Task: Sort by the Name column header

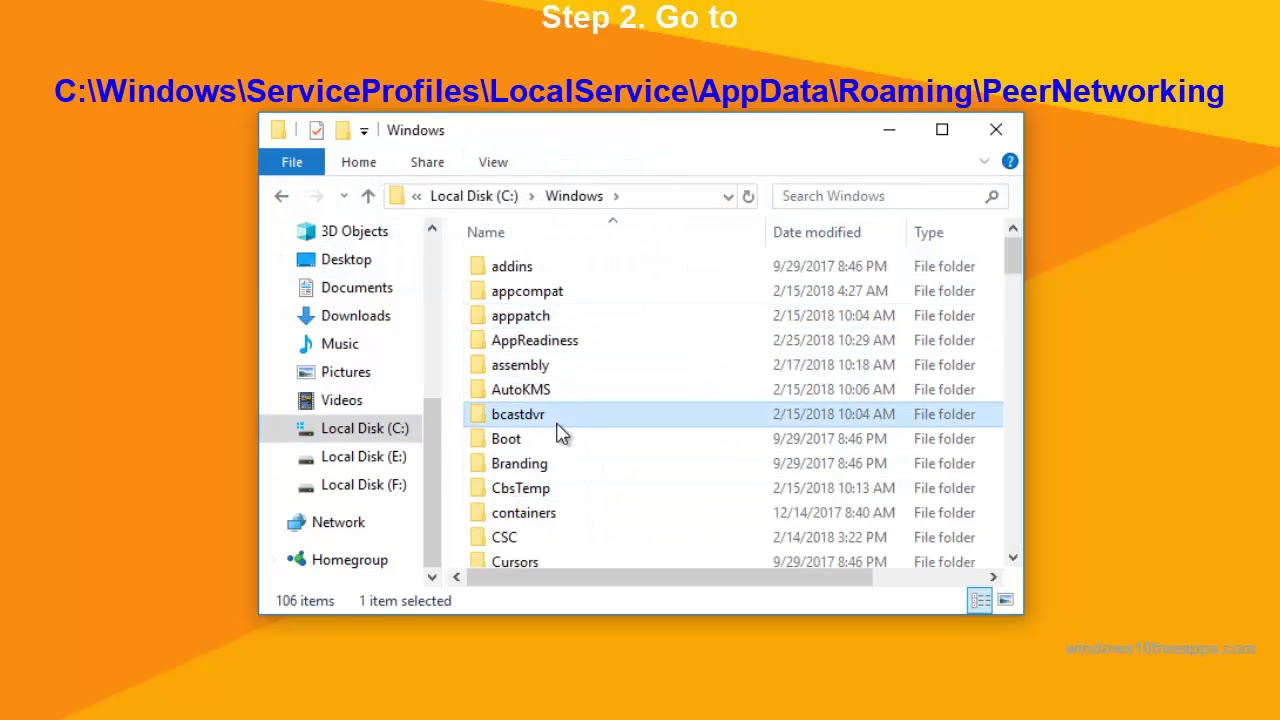Action: point(486,232)
